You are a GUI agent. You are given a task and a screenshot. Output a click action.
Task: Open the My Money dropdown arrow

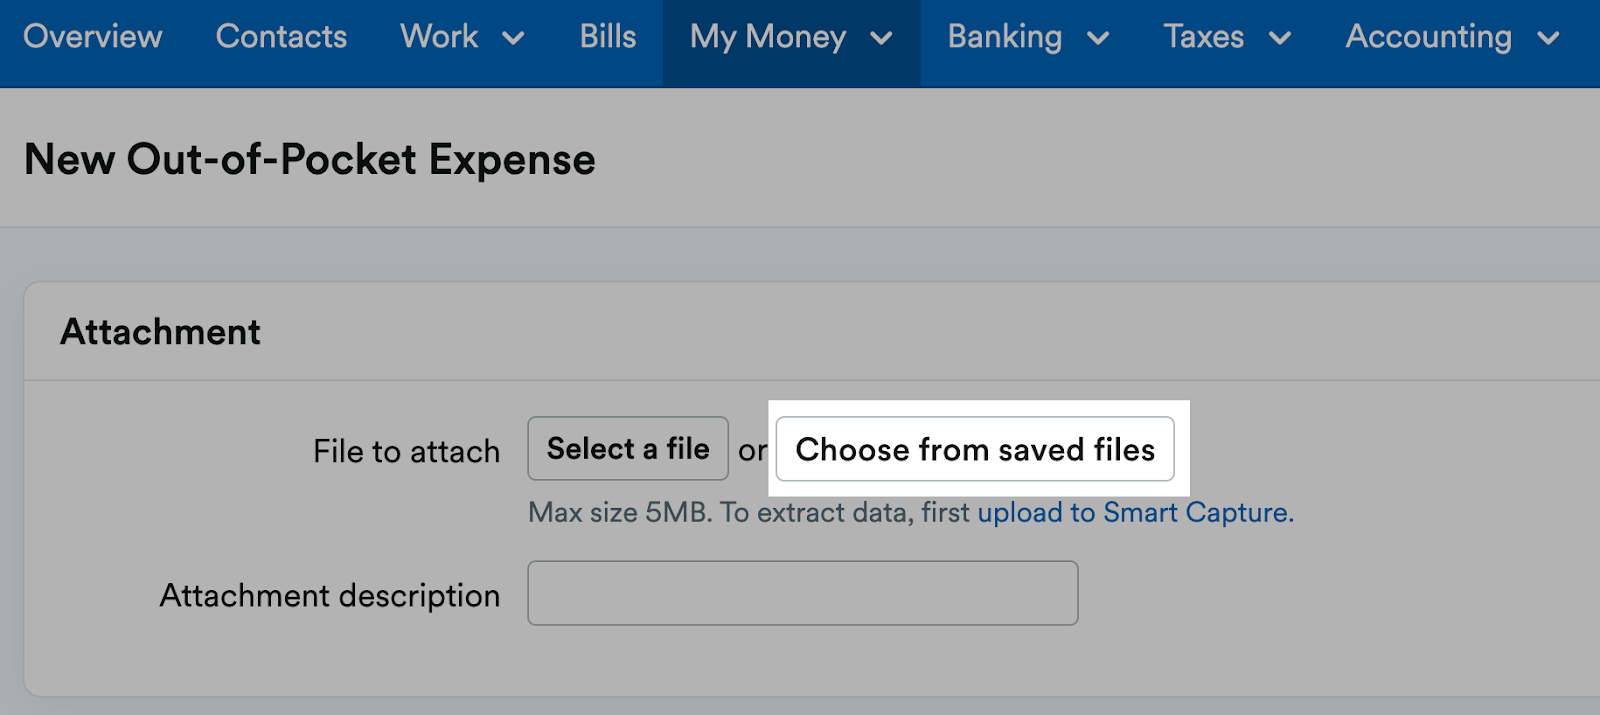point(882,40)
